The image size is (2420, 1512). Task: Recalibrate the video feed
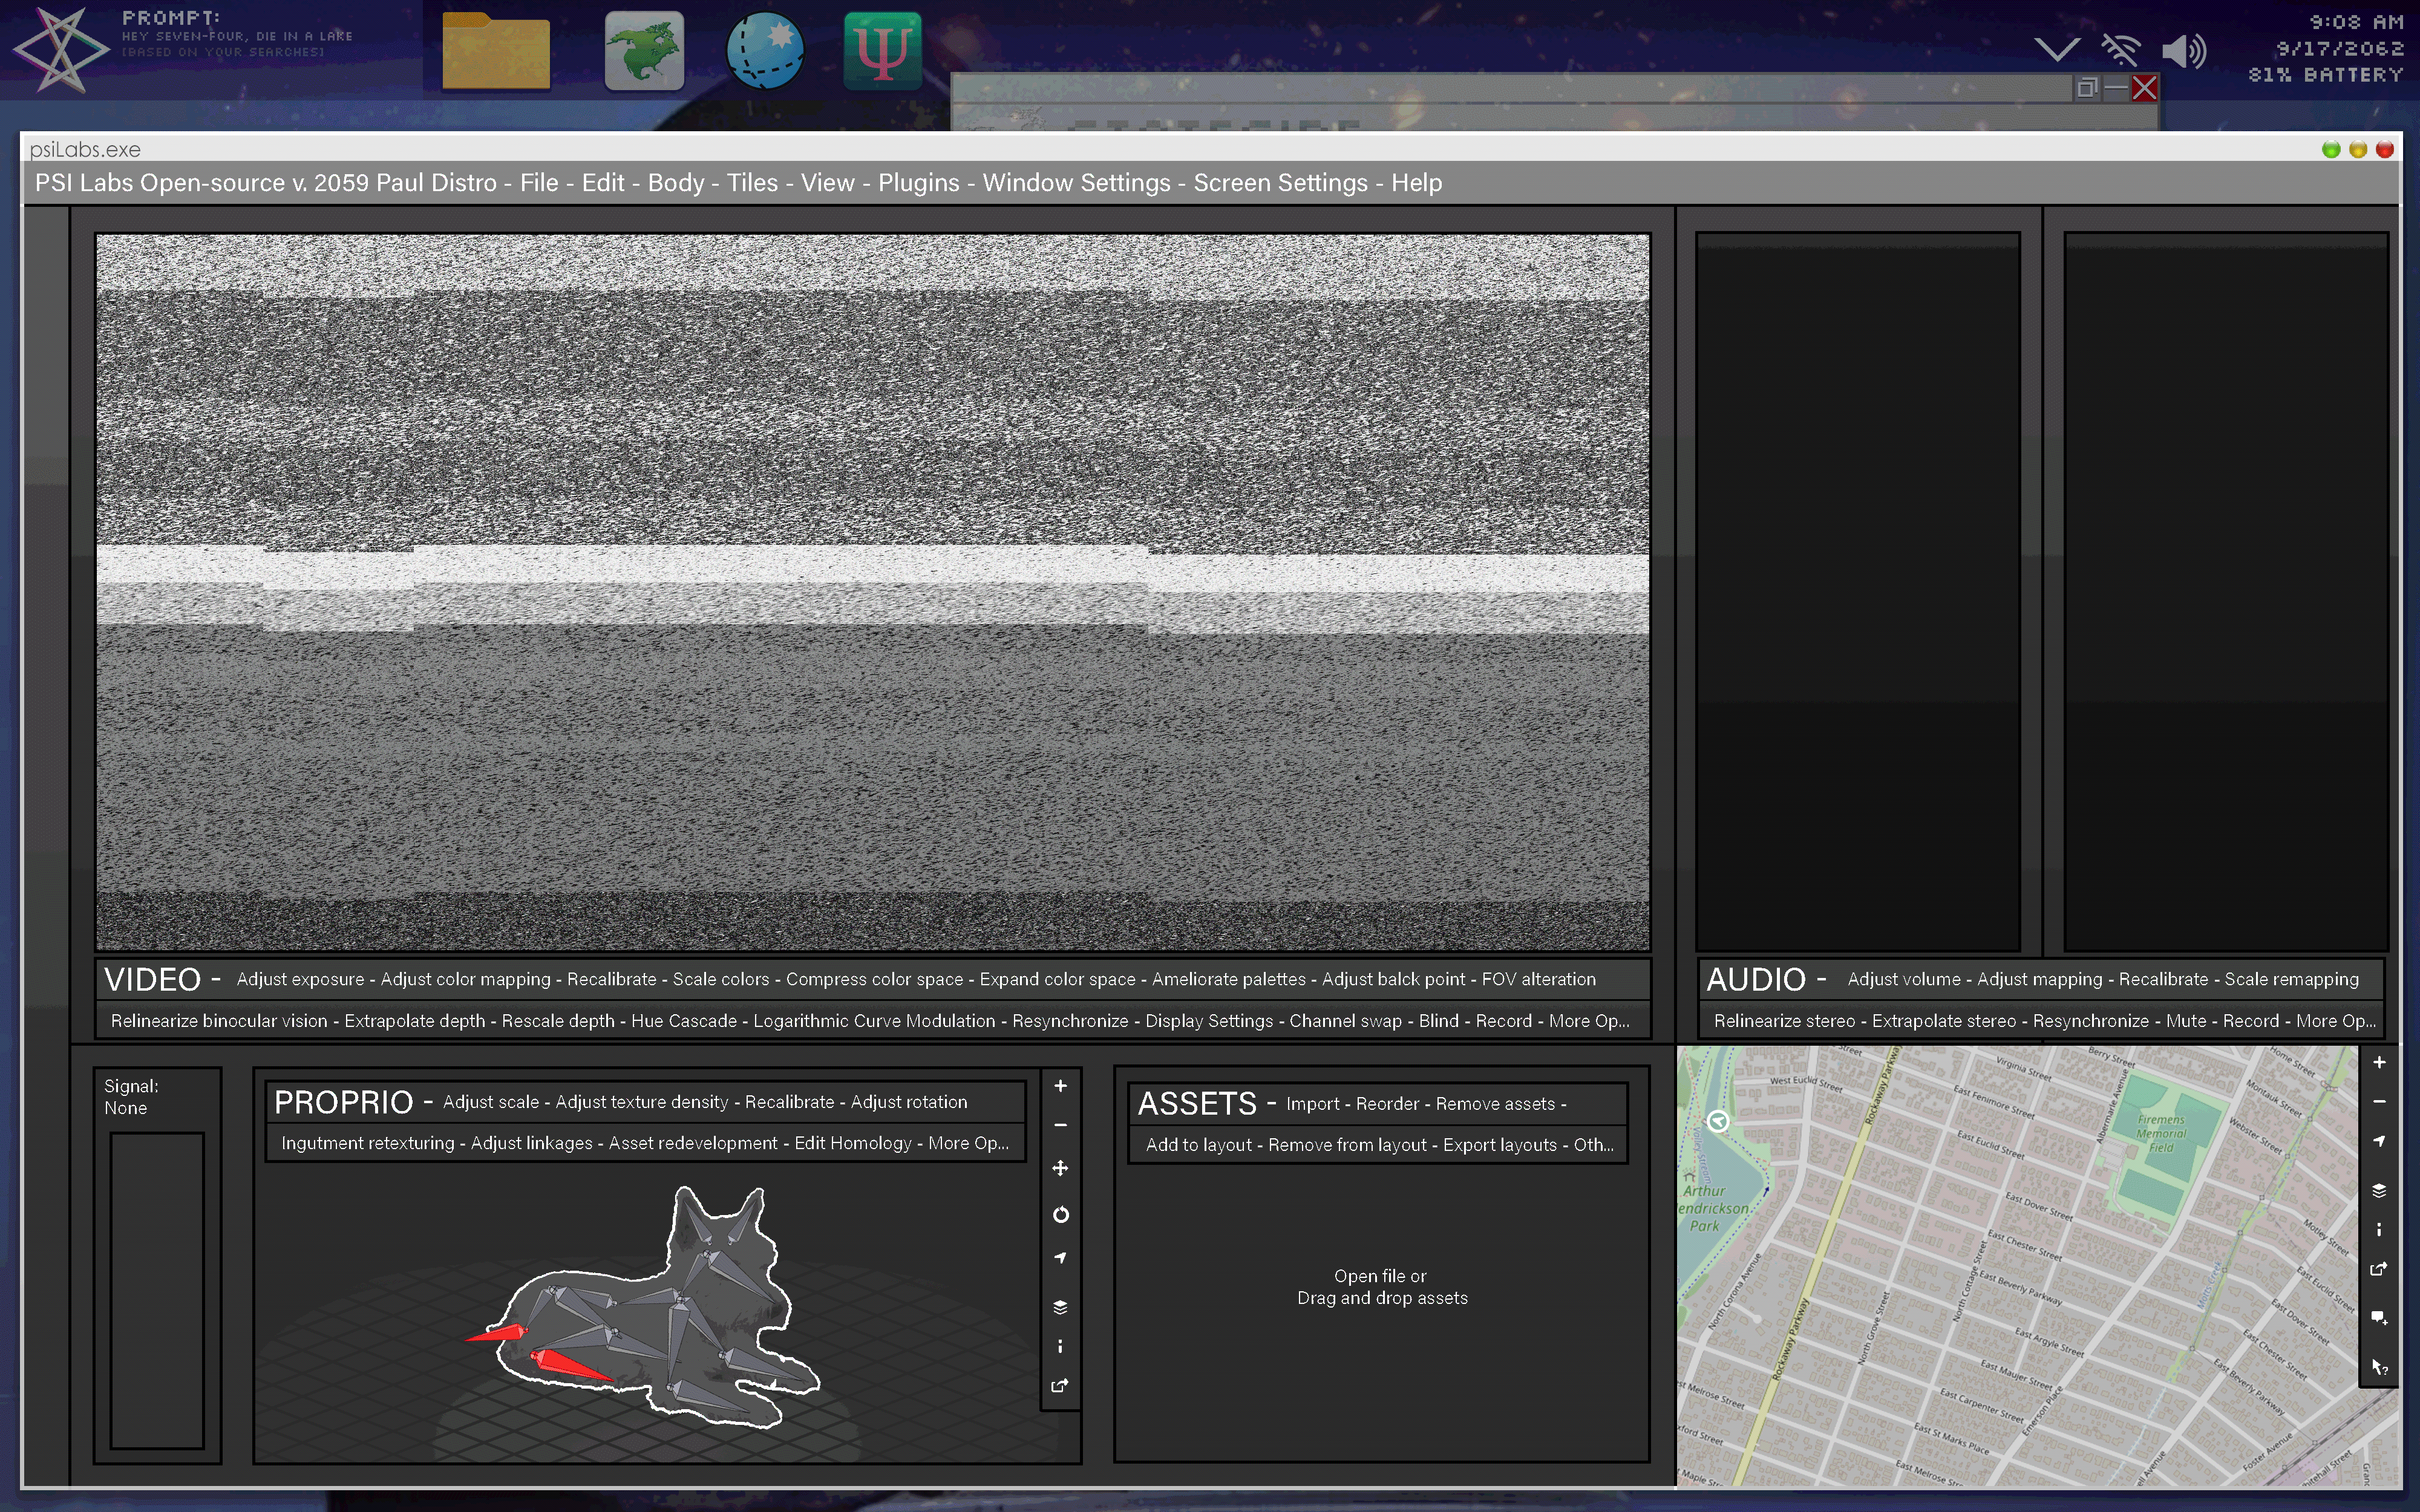[x=610, y=979]
